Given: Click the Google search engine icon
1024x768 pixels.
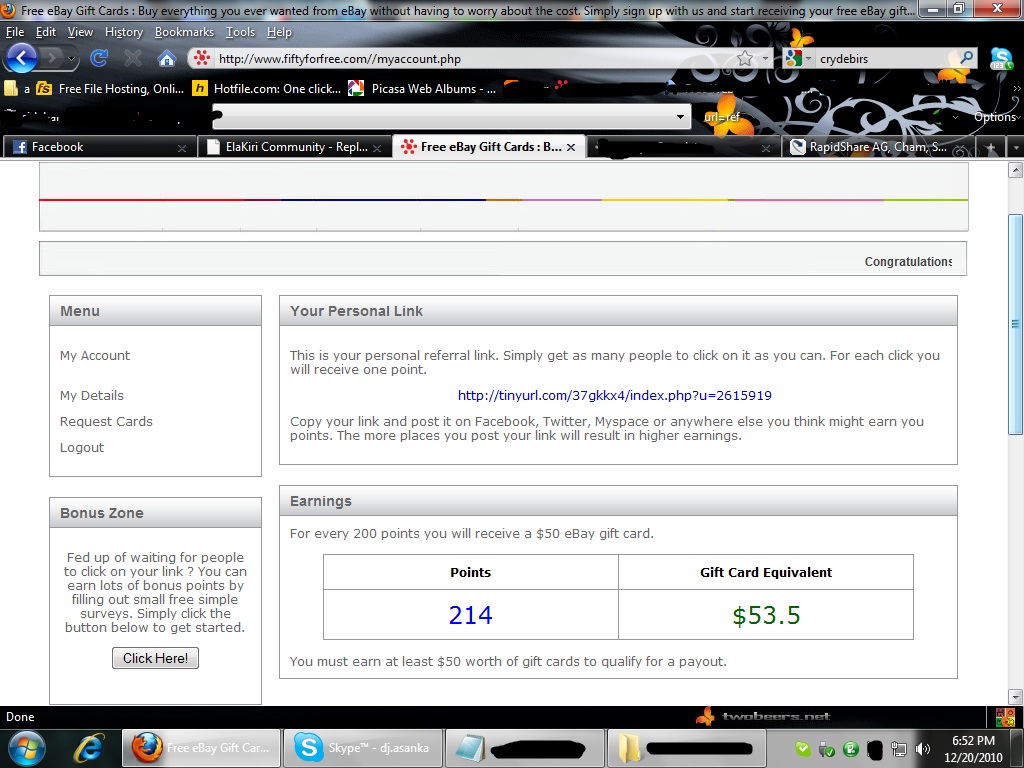Looking at the screenshot, I should pyautogui.click(x=793, y=59).
